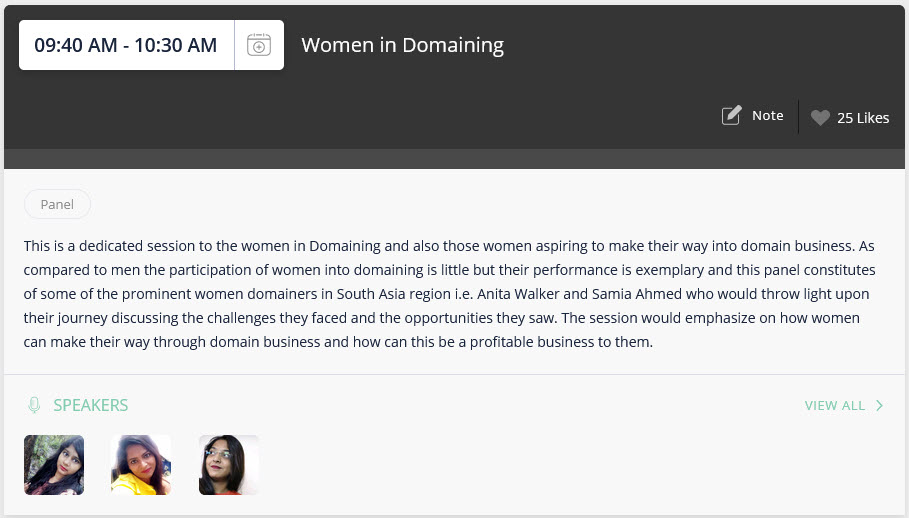Screen dimensions: 909x518
Task: Click the session description paragraph
Action: (449, 294)
